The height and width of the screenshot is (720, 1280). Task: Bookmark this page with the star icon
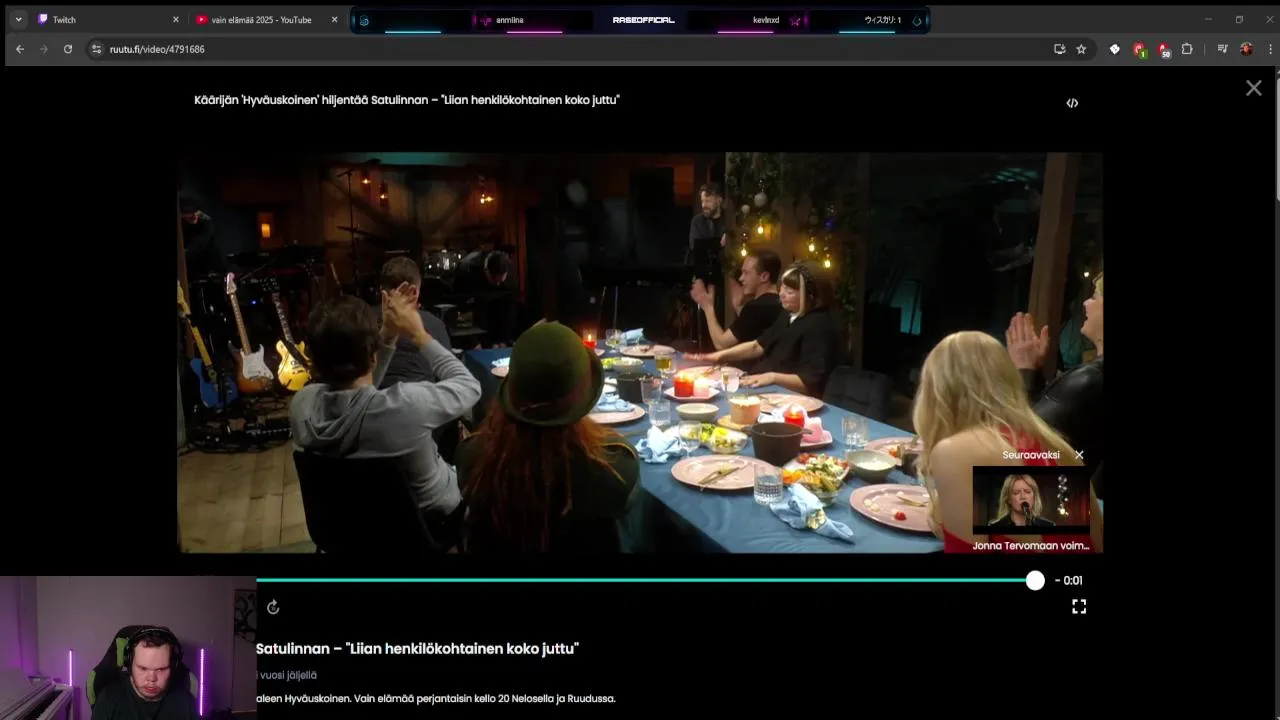[1081, 49]
